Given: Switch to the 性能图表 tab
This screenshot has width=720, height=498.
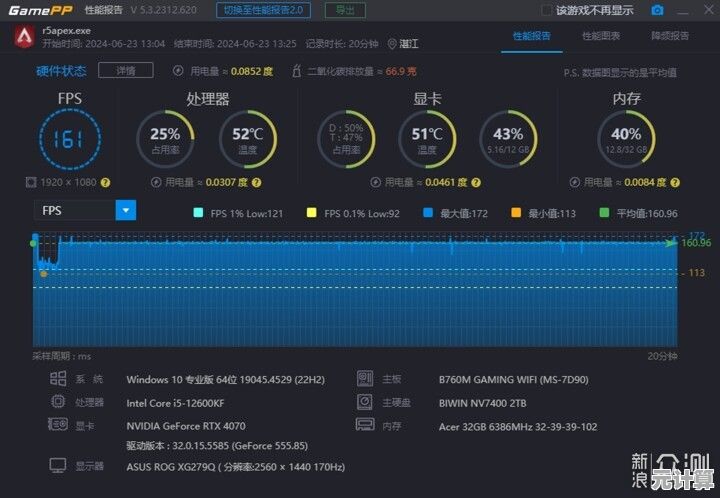Looking at the screenshot, I should click(x=601, y=36).
